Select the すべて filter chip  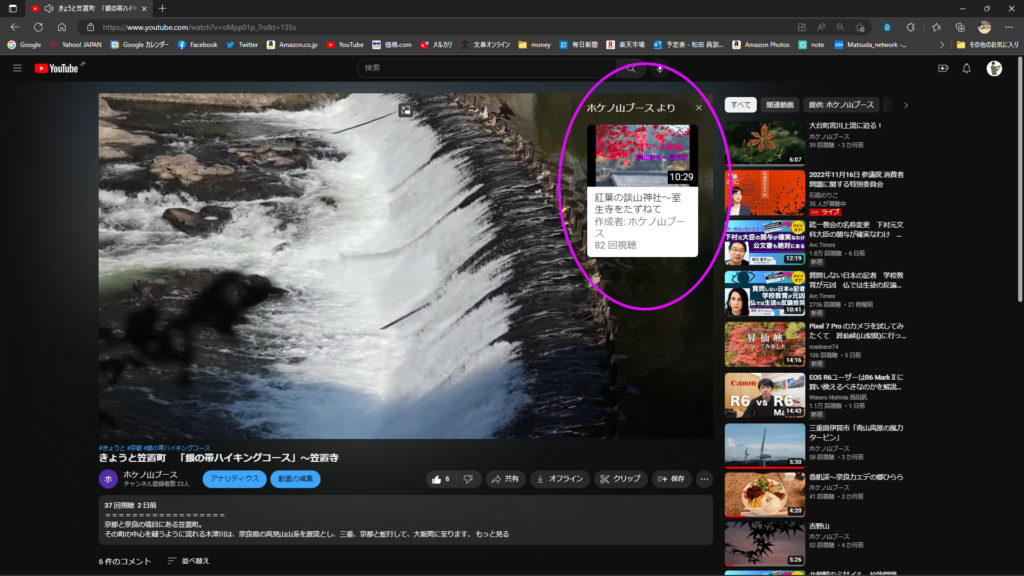740,104
